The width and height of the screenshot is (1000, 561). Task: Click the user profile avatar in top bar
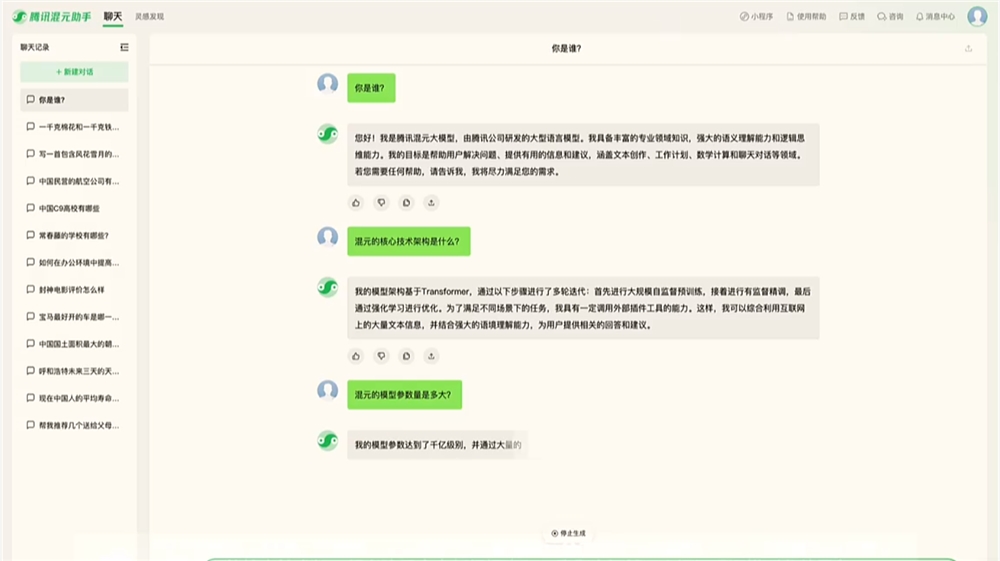point(977,17)
